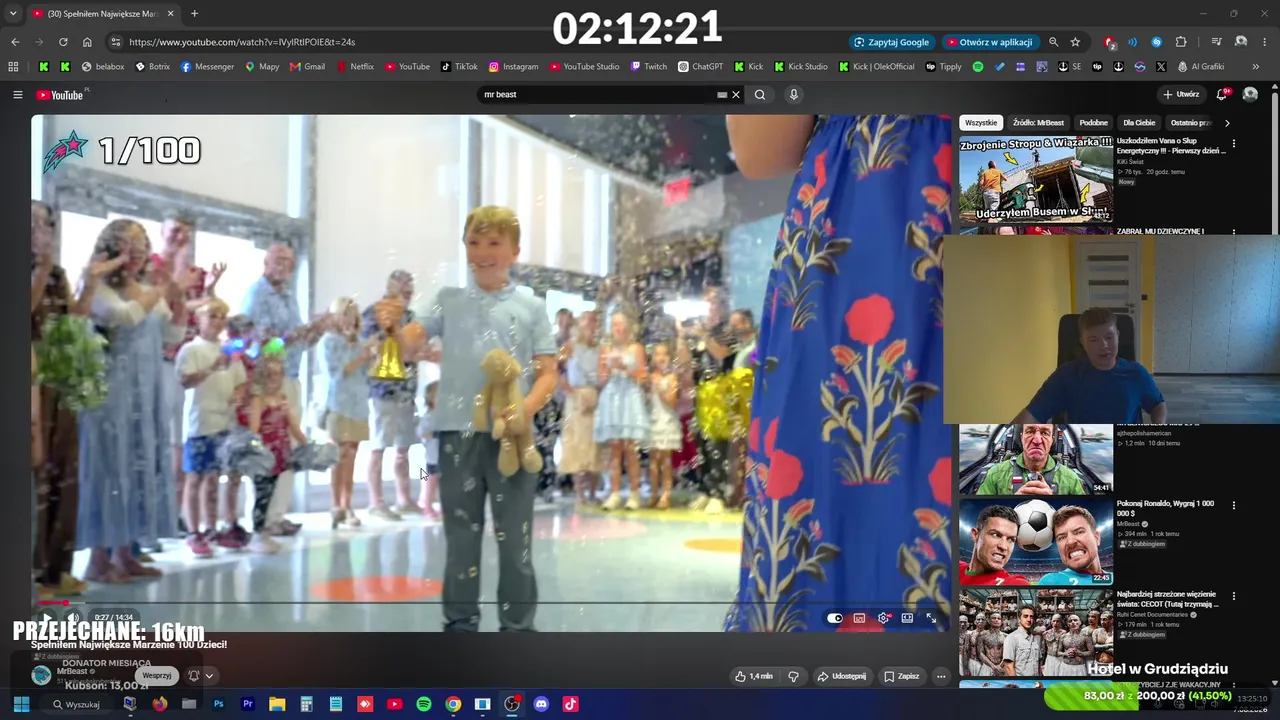The height and width of the screenshot is (720, 1280).
Task: Open a new browser tab
Action: coord(194,14)
